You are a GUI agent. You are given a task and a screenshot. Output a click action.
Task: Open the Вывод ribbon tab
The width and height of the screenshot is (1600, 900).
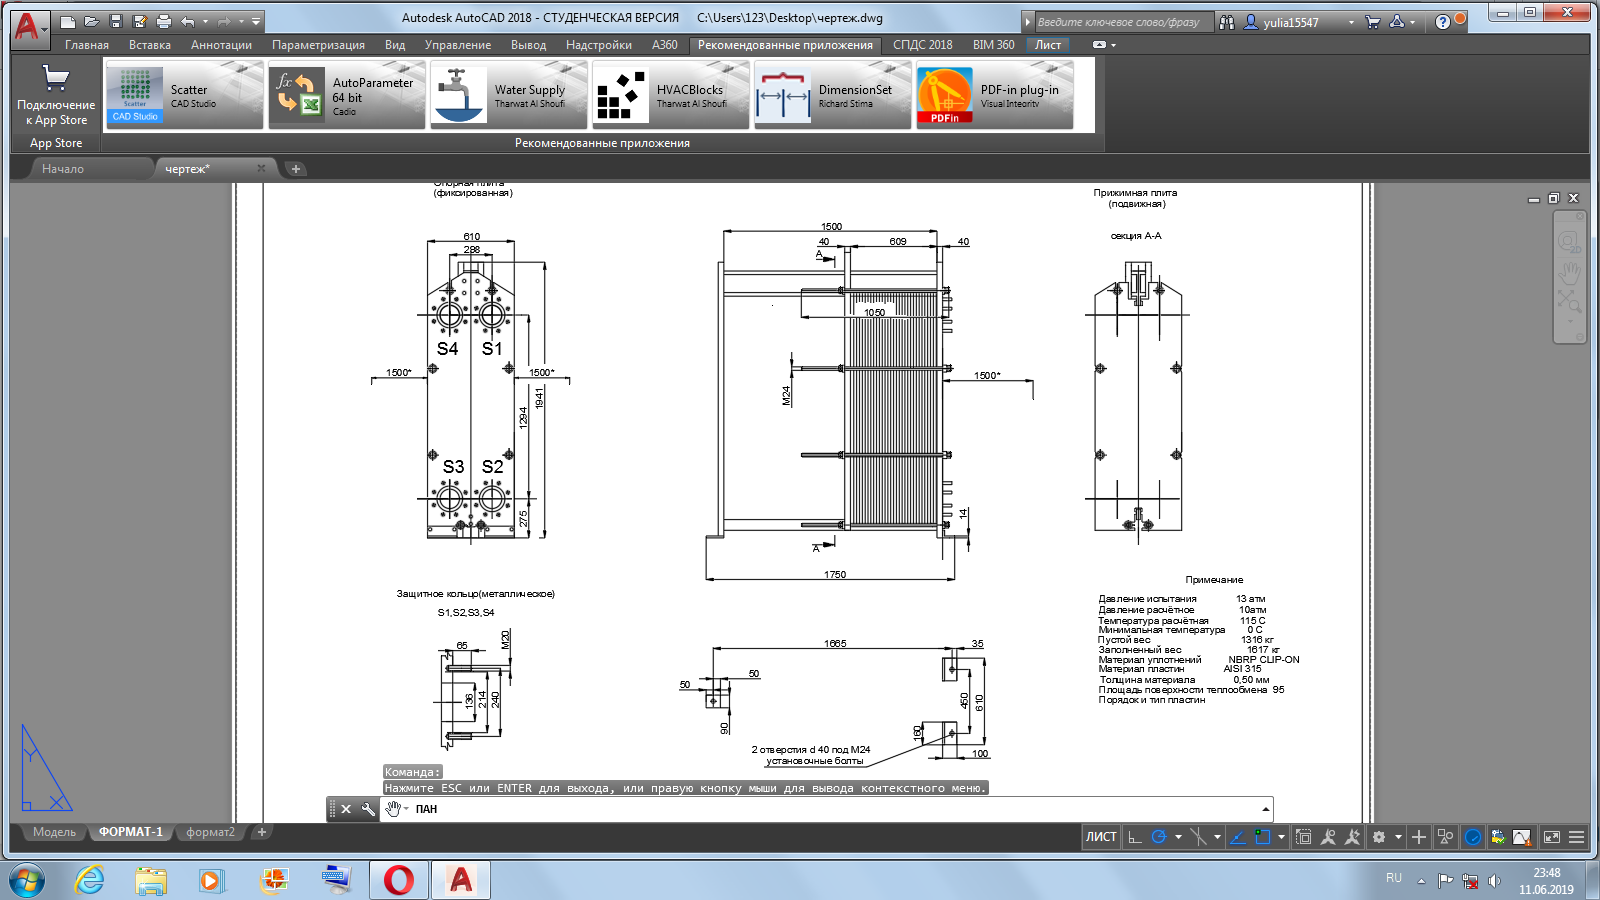click(528, 45)
